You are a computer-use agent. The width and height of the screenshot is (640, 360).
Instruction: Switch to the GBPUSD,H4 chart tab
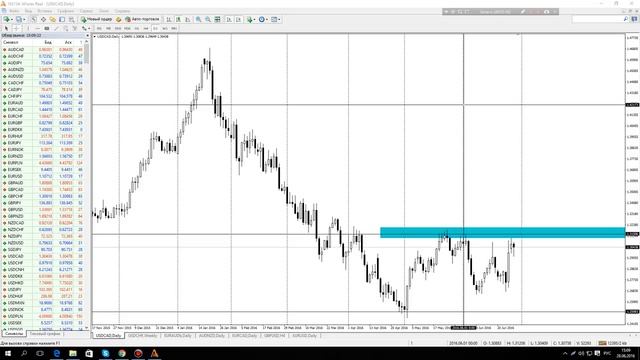pyautogui.click(x=274, y=336)
